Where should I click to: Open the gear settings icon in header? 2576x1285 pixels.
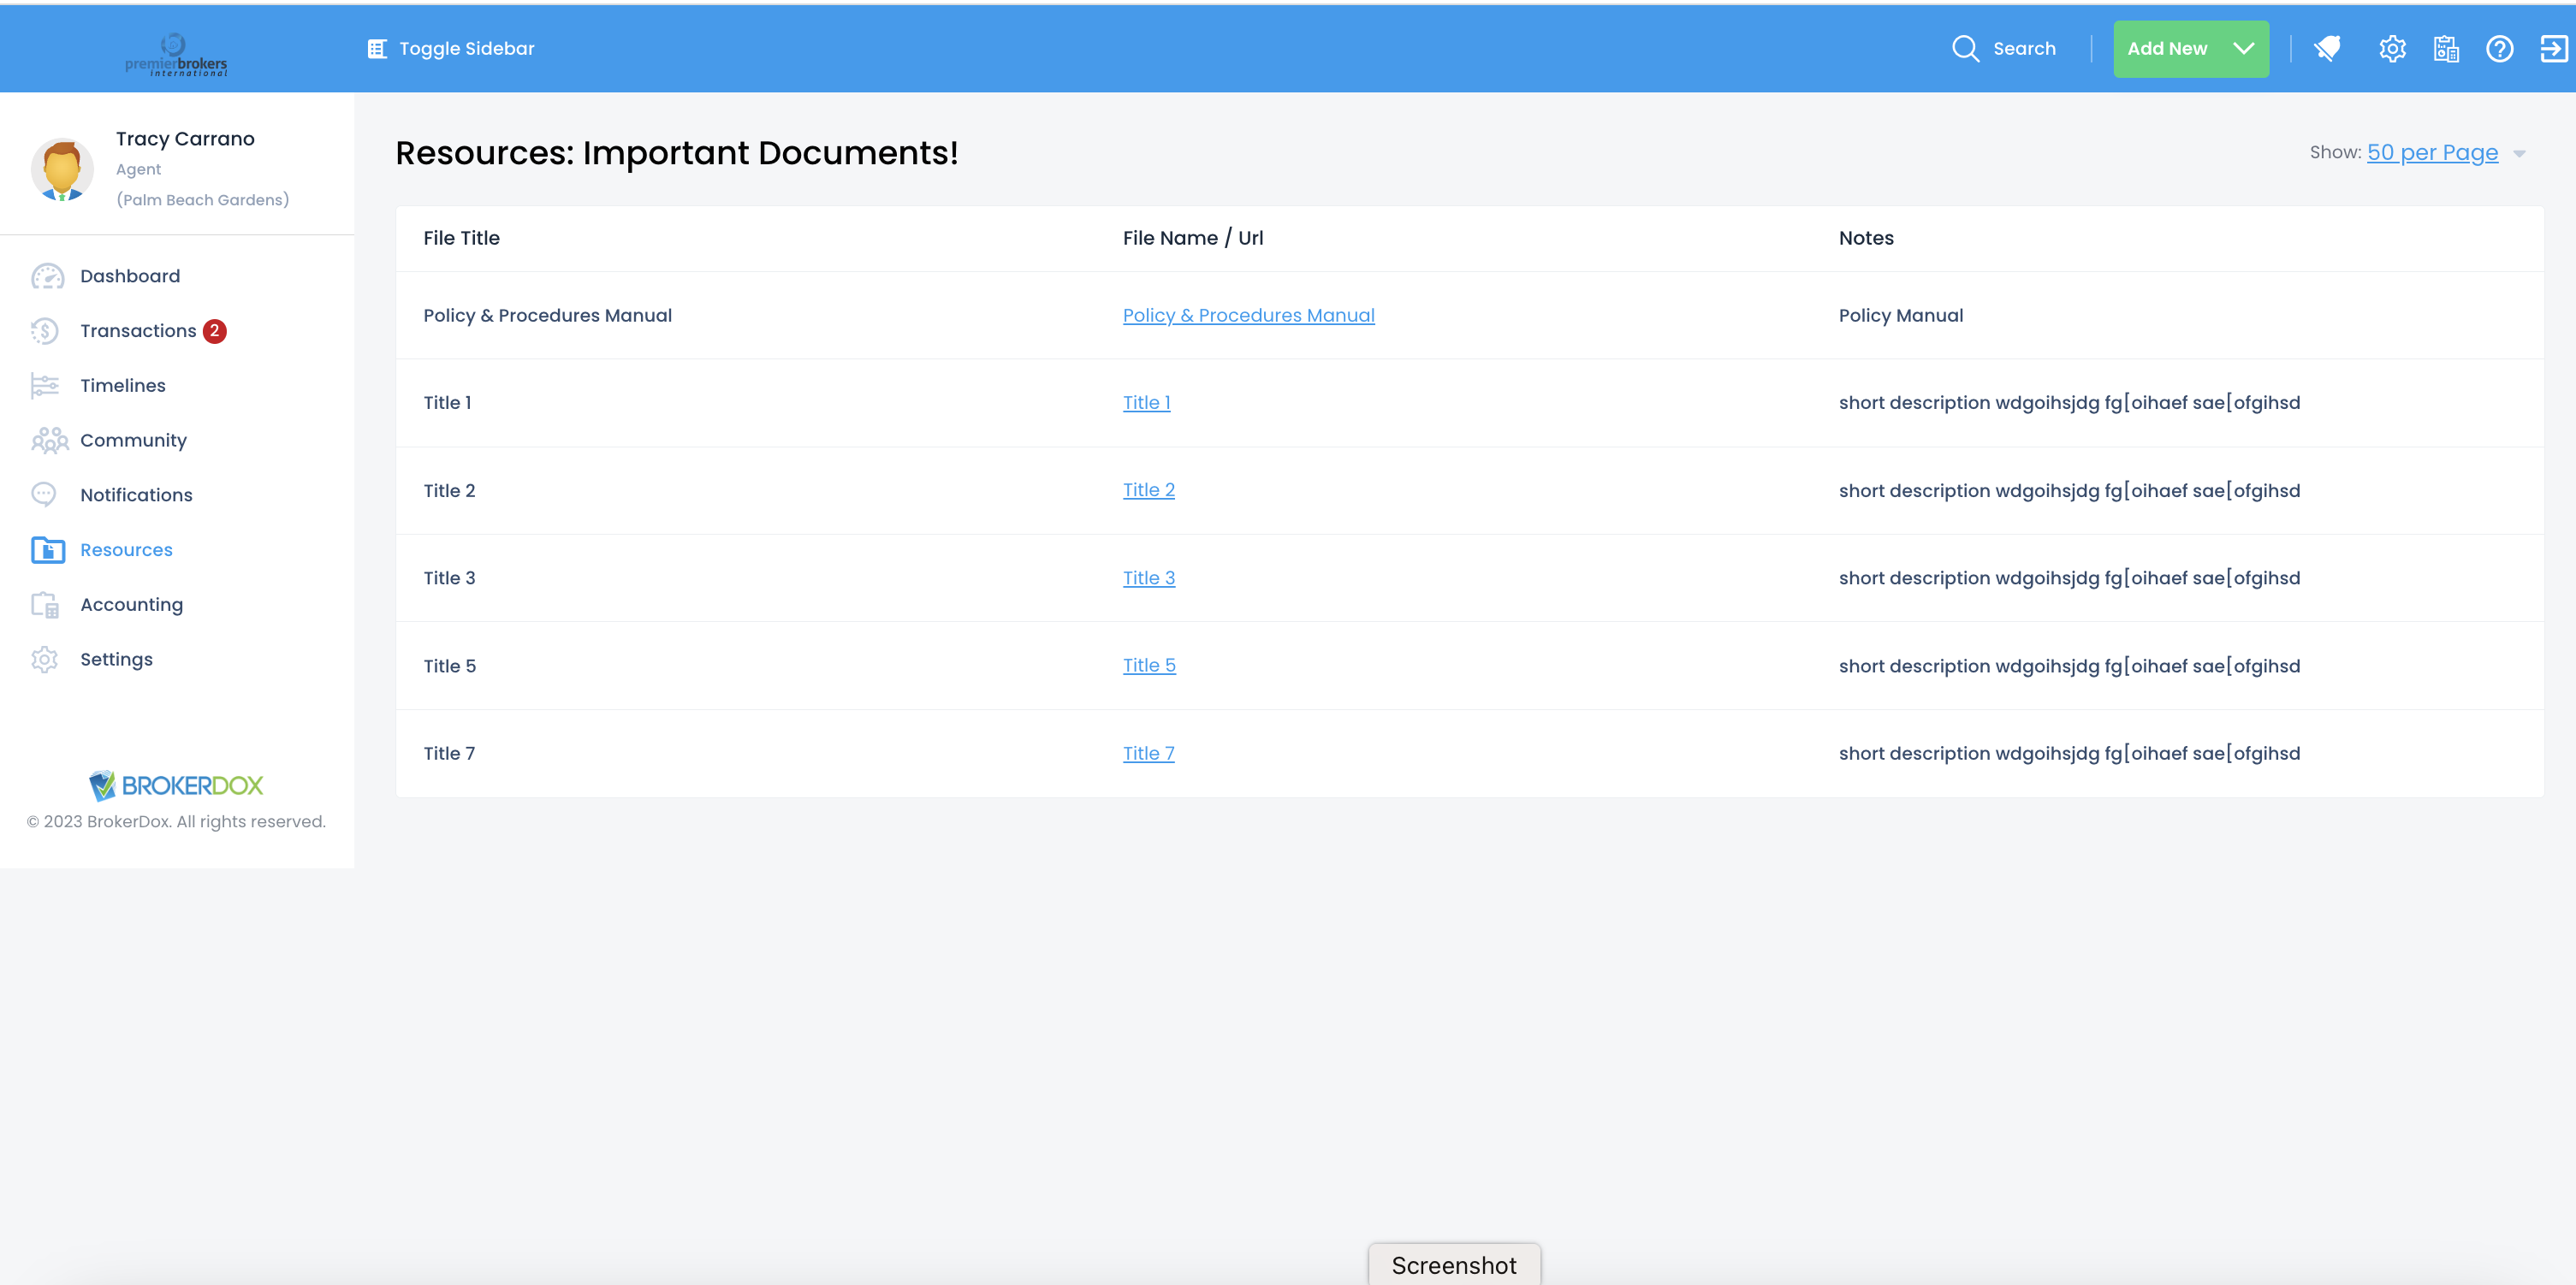point(2392,49)
